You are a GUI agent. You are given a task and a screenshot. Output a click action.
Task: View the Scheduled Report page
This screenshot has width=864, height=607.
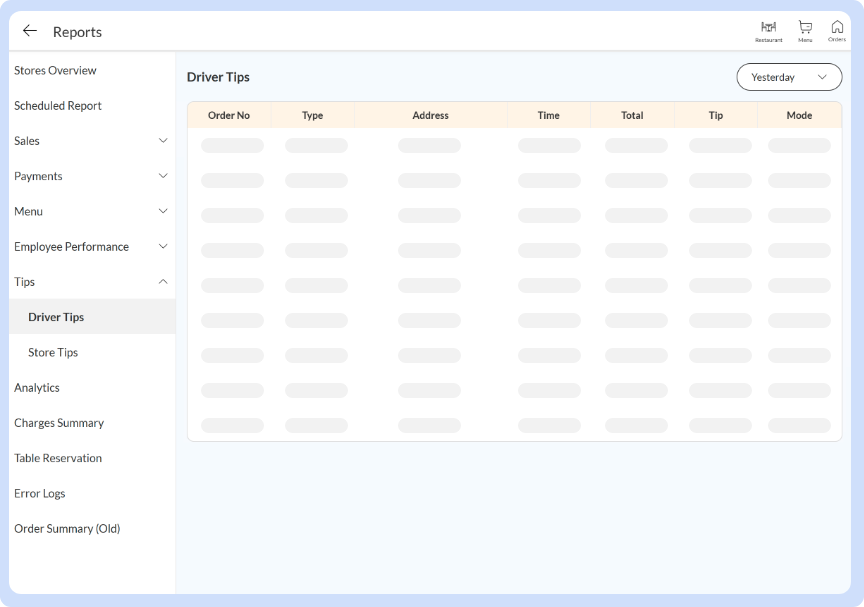[x=58, y=105]
